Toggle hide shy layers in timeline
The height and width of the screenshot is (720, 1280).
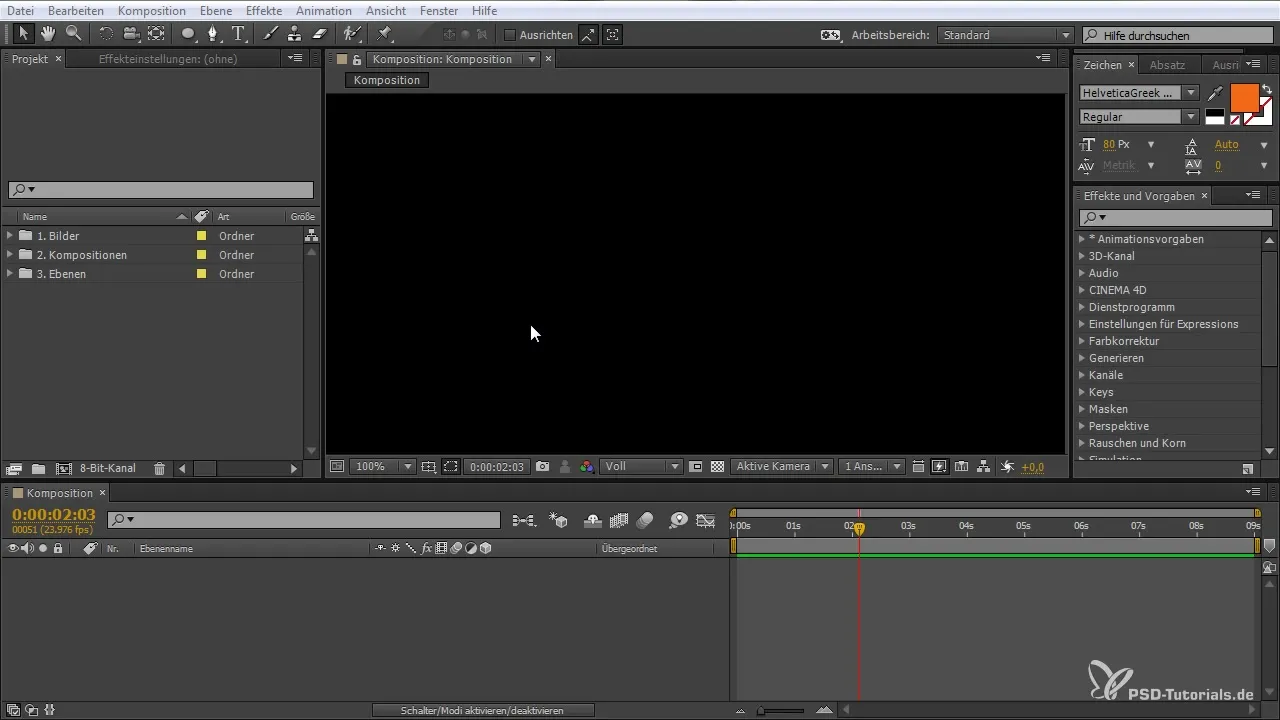tap(592, 520)
